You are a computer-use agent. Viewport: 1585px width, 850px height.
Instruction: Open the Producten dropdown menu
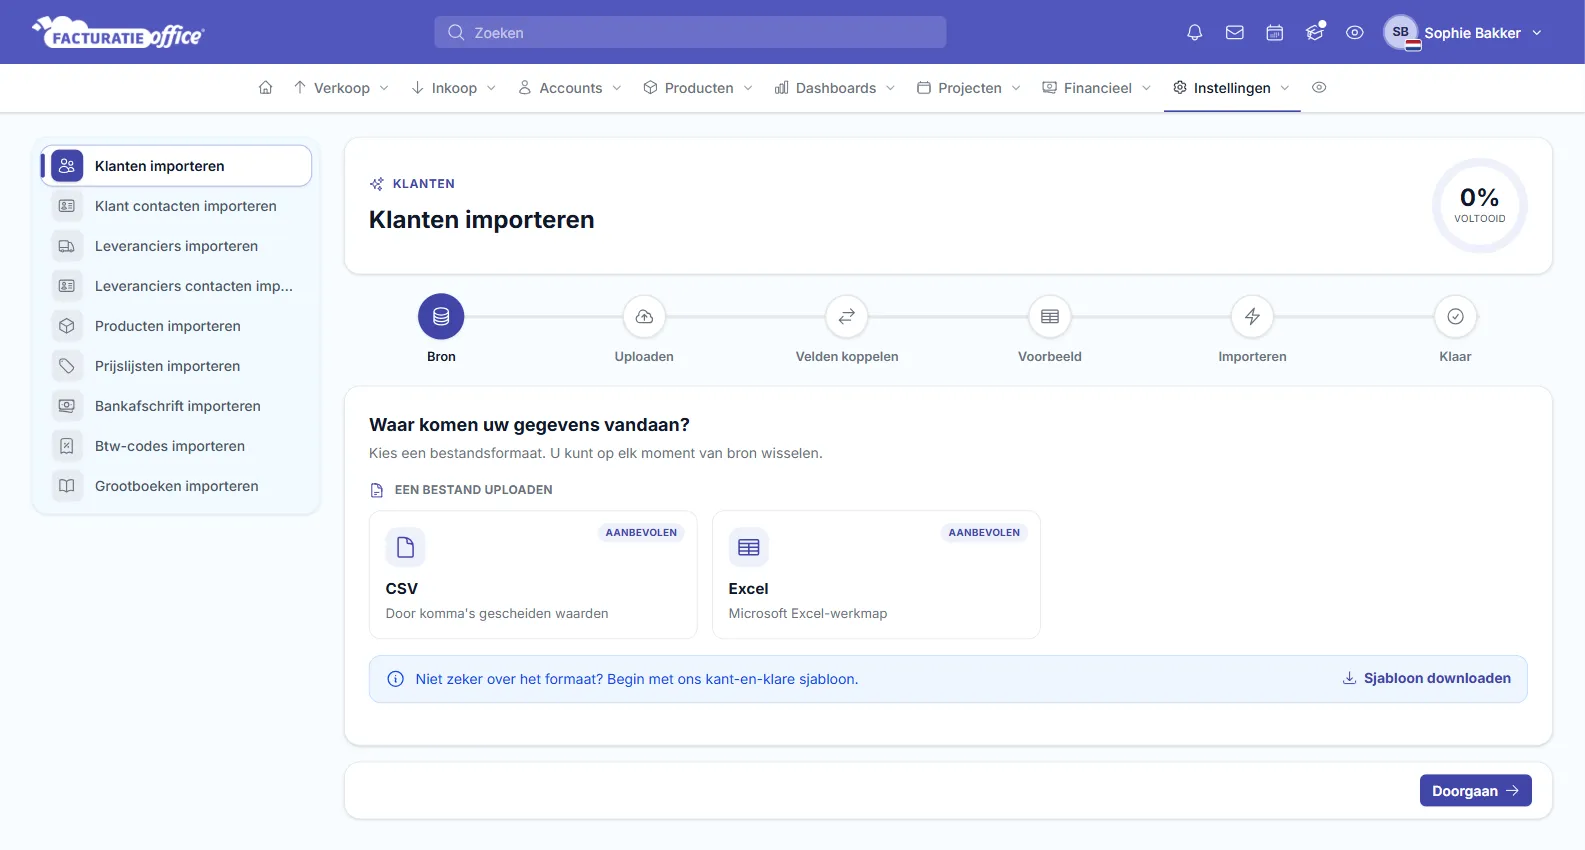(x=698, y=88)
